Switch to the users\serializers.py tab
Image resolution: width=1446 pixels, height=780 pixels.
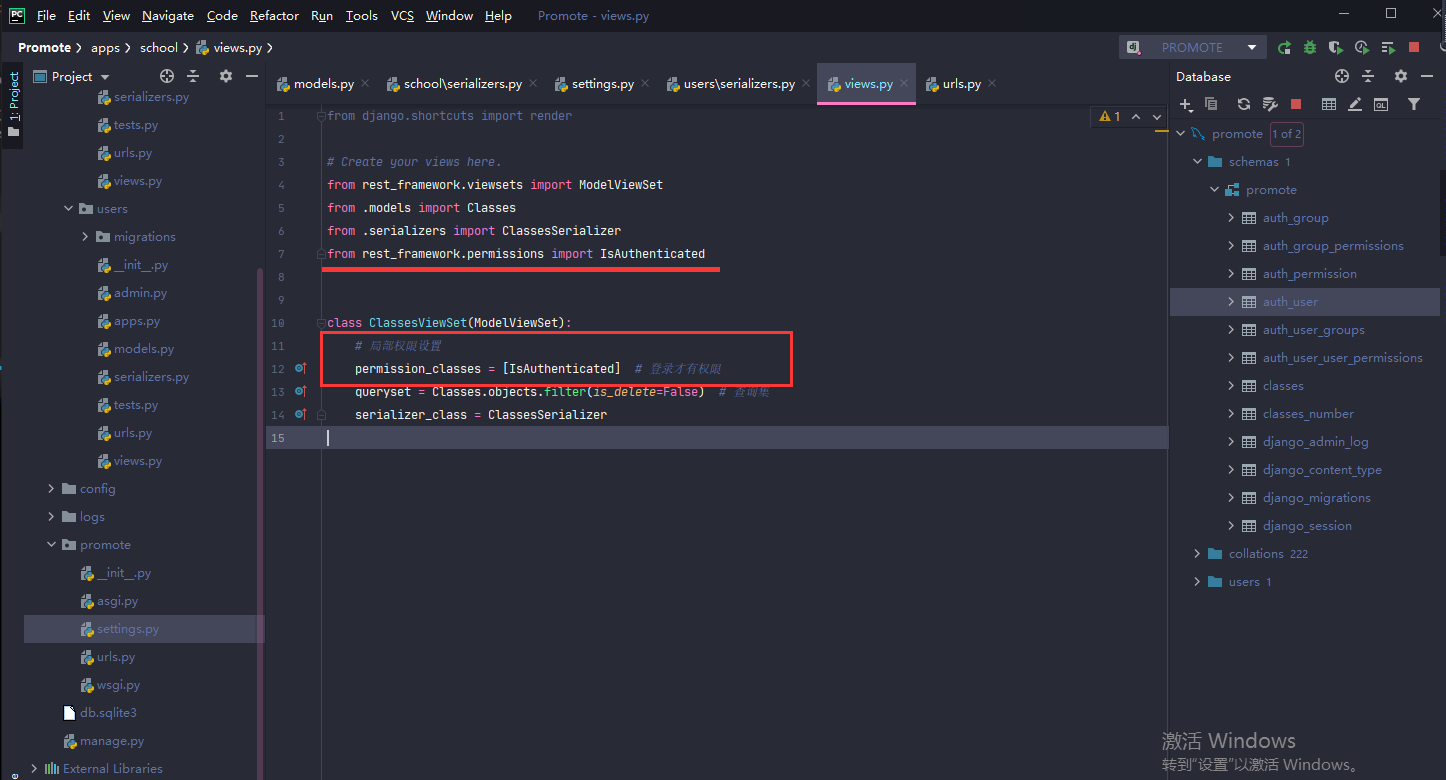(739, 84)
